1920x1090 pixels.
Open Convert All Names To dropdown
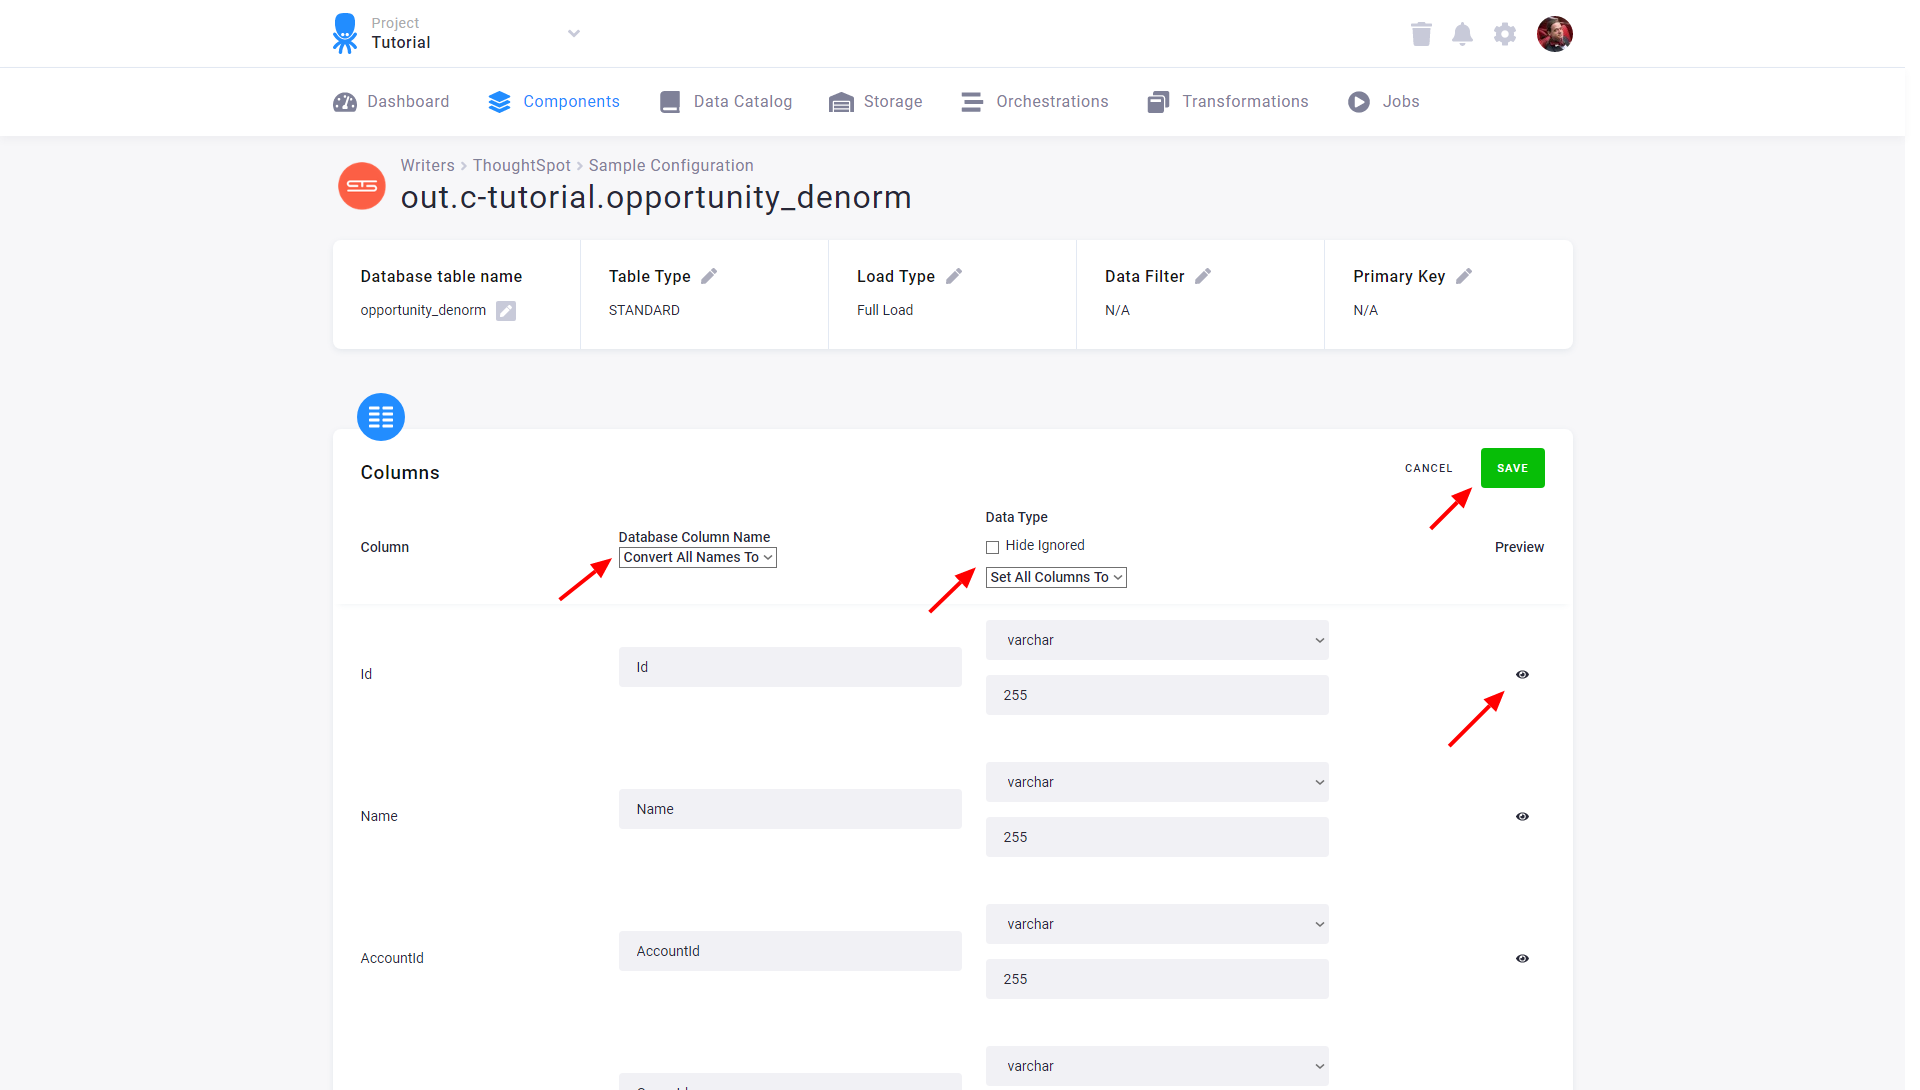point(697,557)
